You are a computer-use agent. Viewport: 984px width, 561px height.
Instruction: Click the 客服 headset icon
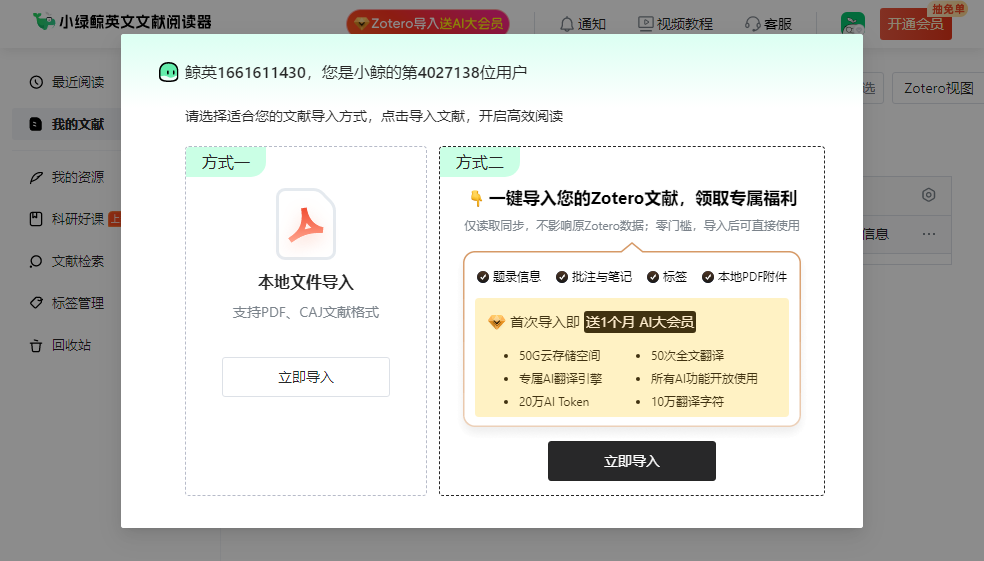tap(752, 24)
